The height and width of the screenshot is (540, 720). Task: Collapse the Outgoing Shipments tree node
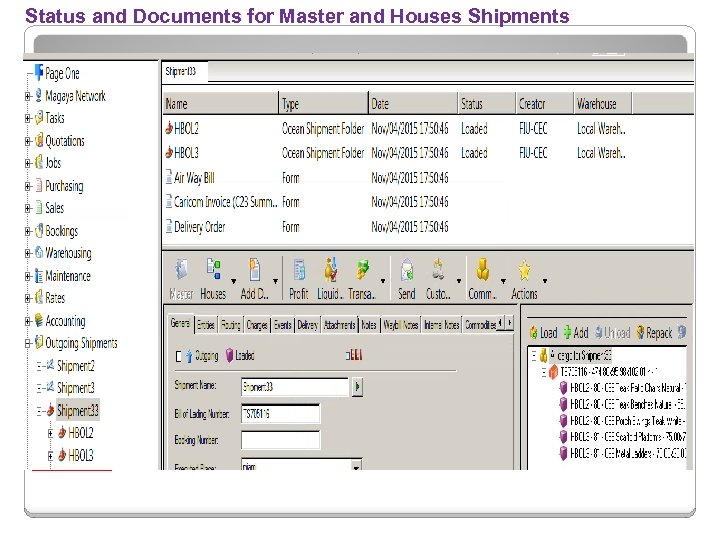28,343
